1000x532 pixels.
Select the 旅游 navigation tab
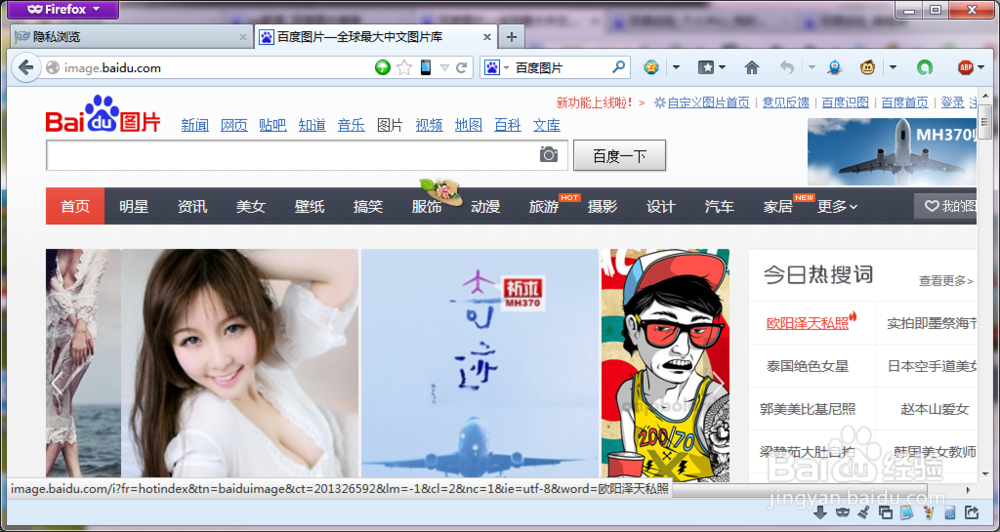[544, 206]
